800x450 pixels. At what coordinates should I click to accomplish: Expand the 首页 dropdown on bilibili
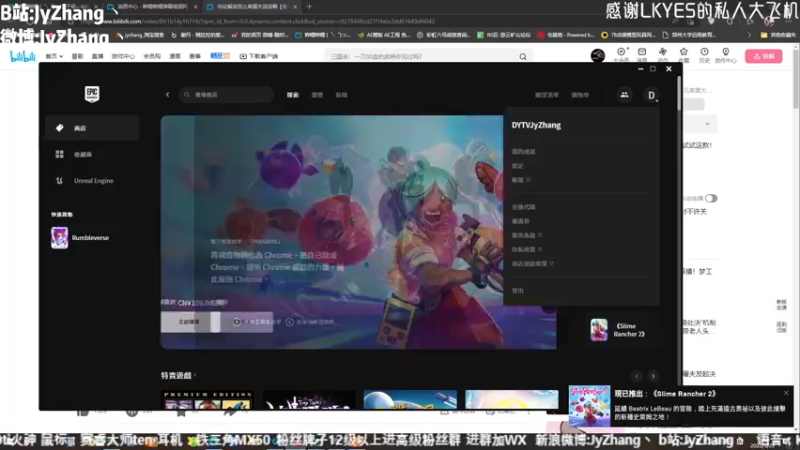click(x=54, y=56)
